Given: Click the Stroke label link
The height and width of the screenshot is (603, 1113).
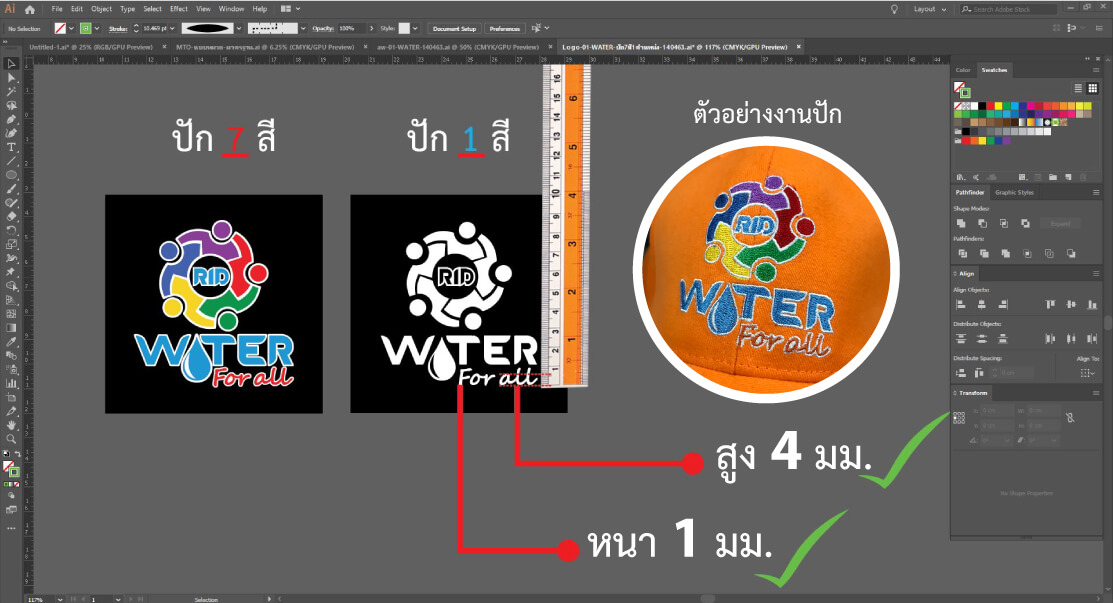Looking at the screenshot, I should (119, 28).
